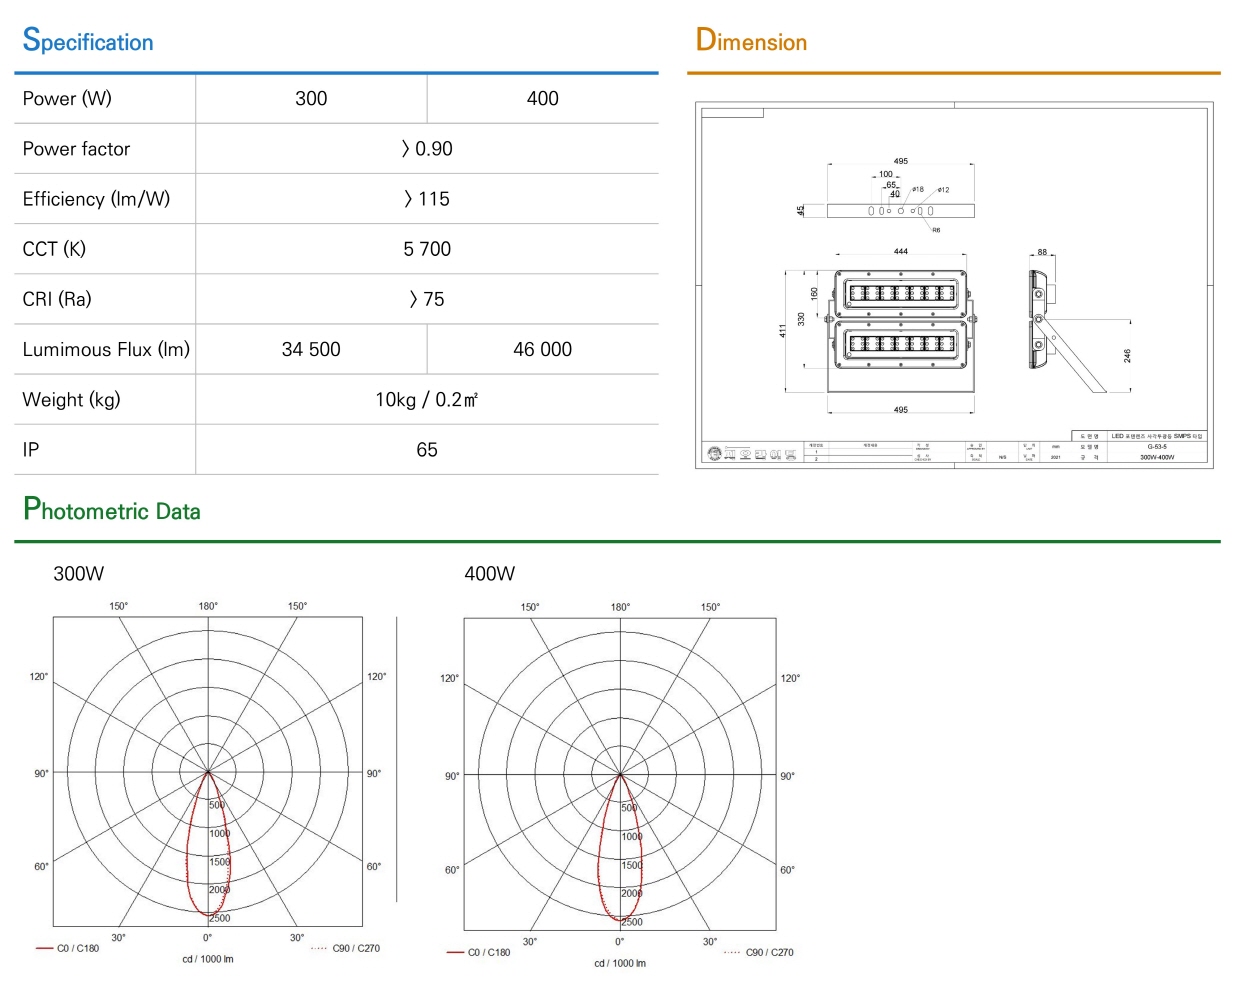
Task: Click the 46 000 luminous flux value
Action: [543, 349]
